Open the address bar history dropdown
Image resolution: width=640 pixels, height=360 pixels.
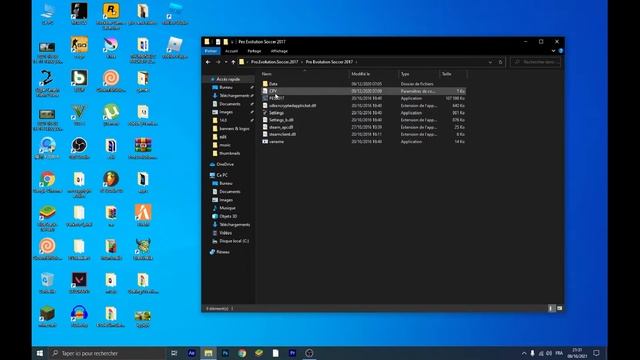pyautogui.click(x=490, y=62)
